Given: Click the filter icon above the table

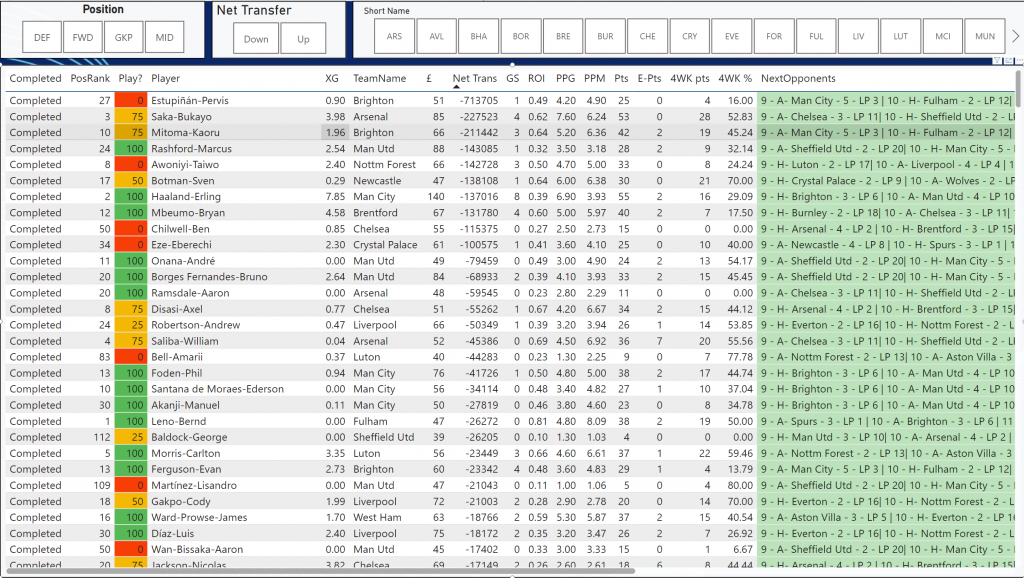Looking at the screenshot, I should [x=995, y=61].
